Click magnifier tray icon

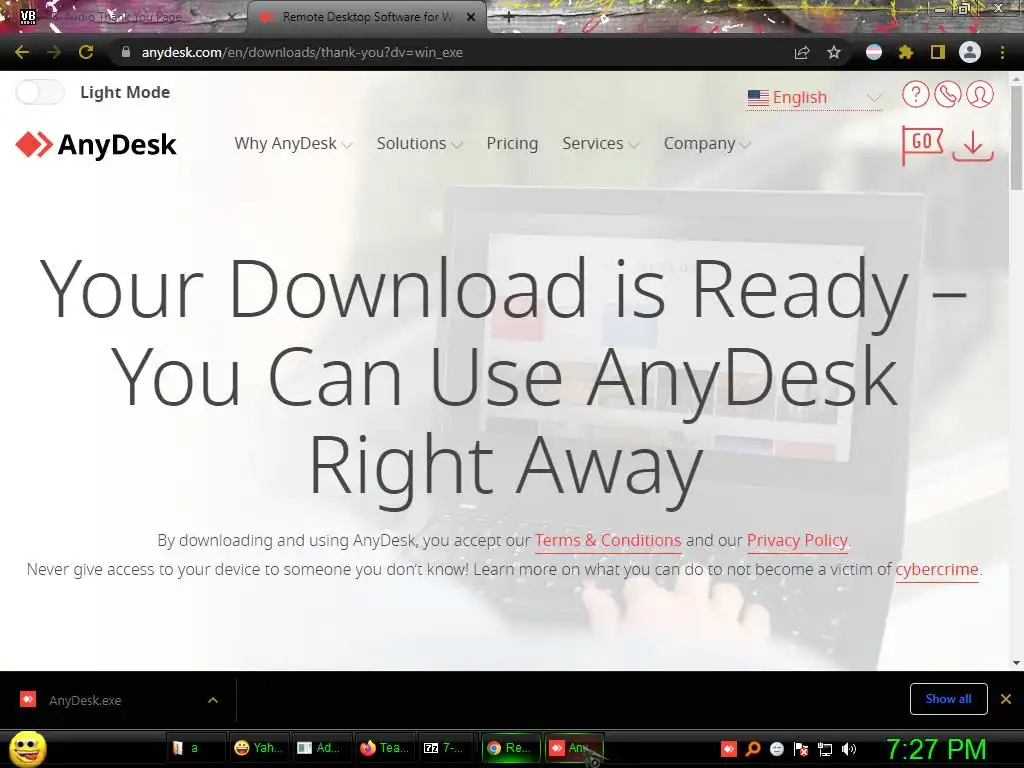(x=753, y=748)
